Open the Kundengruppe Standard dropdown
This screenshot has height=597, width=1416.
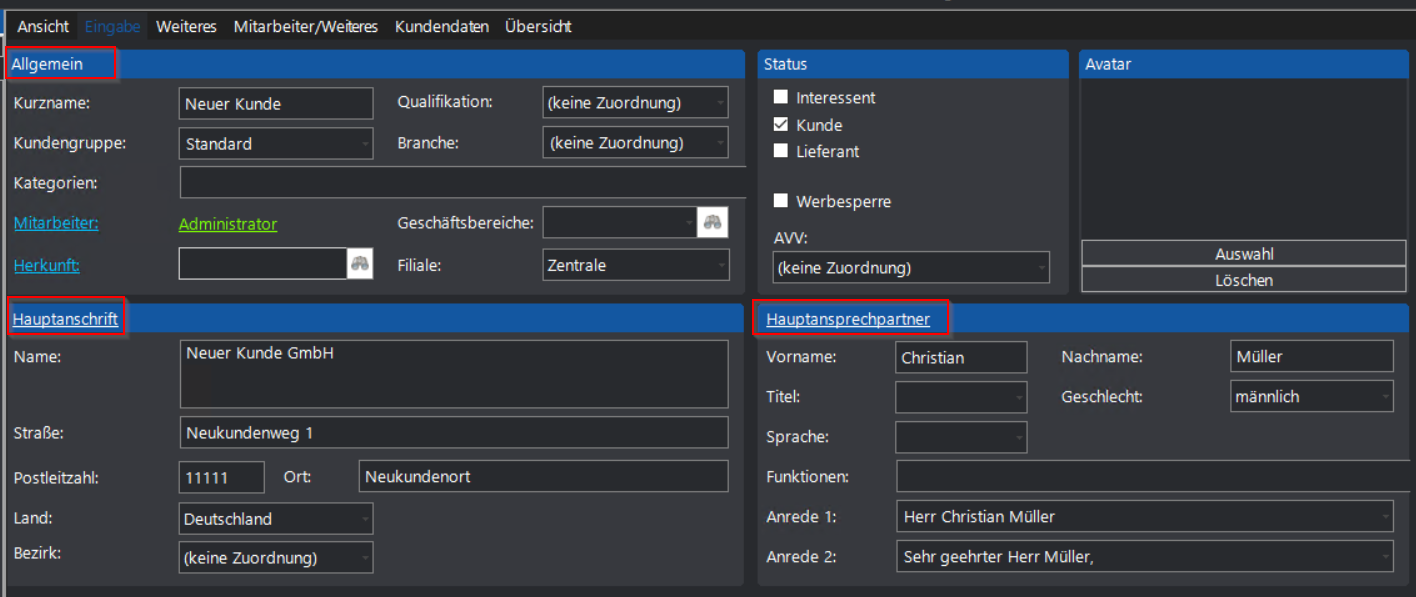coord(276,143)
